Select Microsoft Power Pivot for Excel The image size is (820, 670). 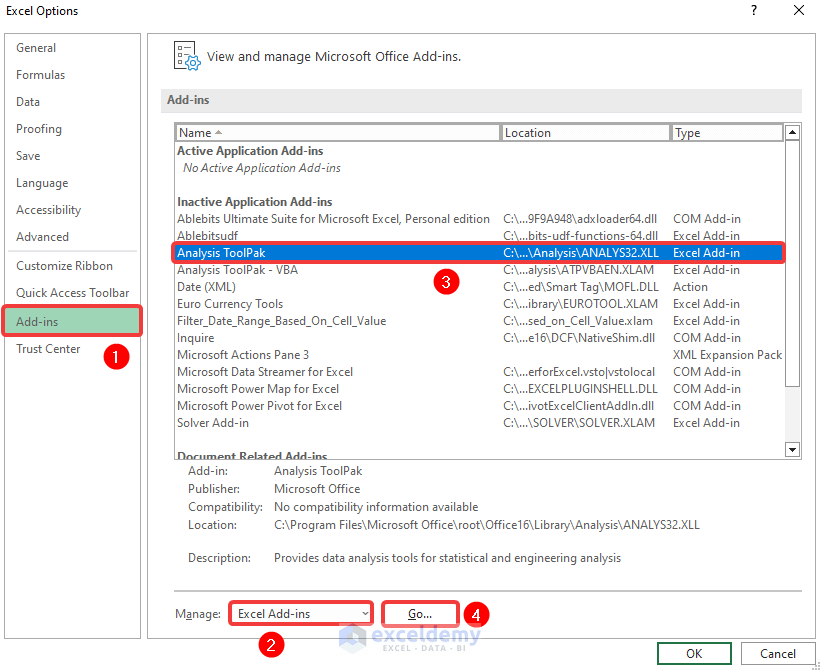pyautogui.click(x=480, y=406)
